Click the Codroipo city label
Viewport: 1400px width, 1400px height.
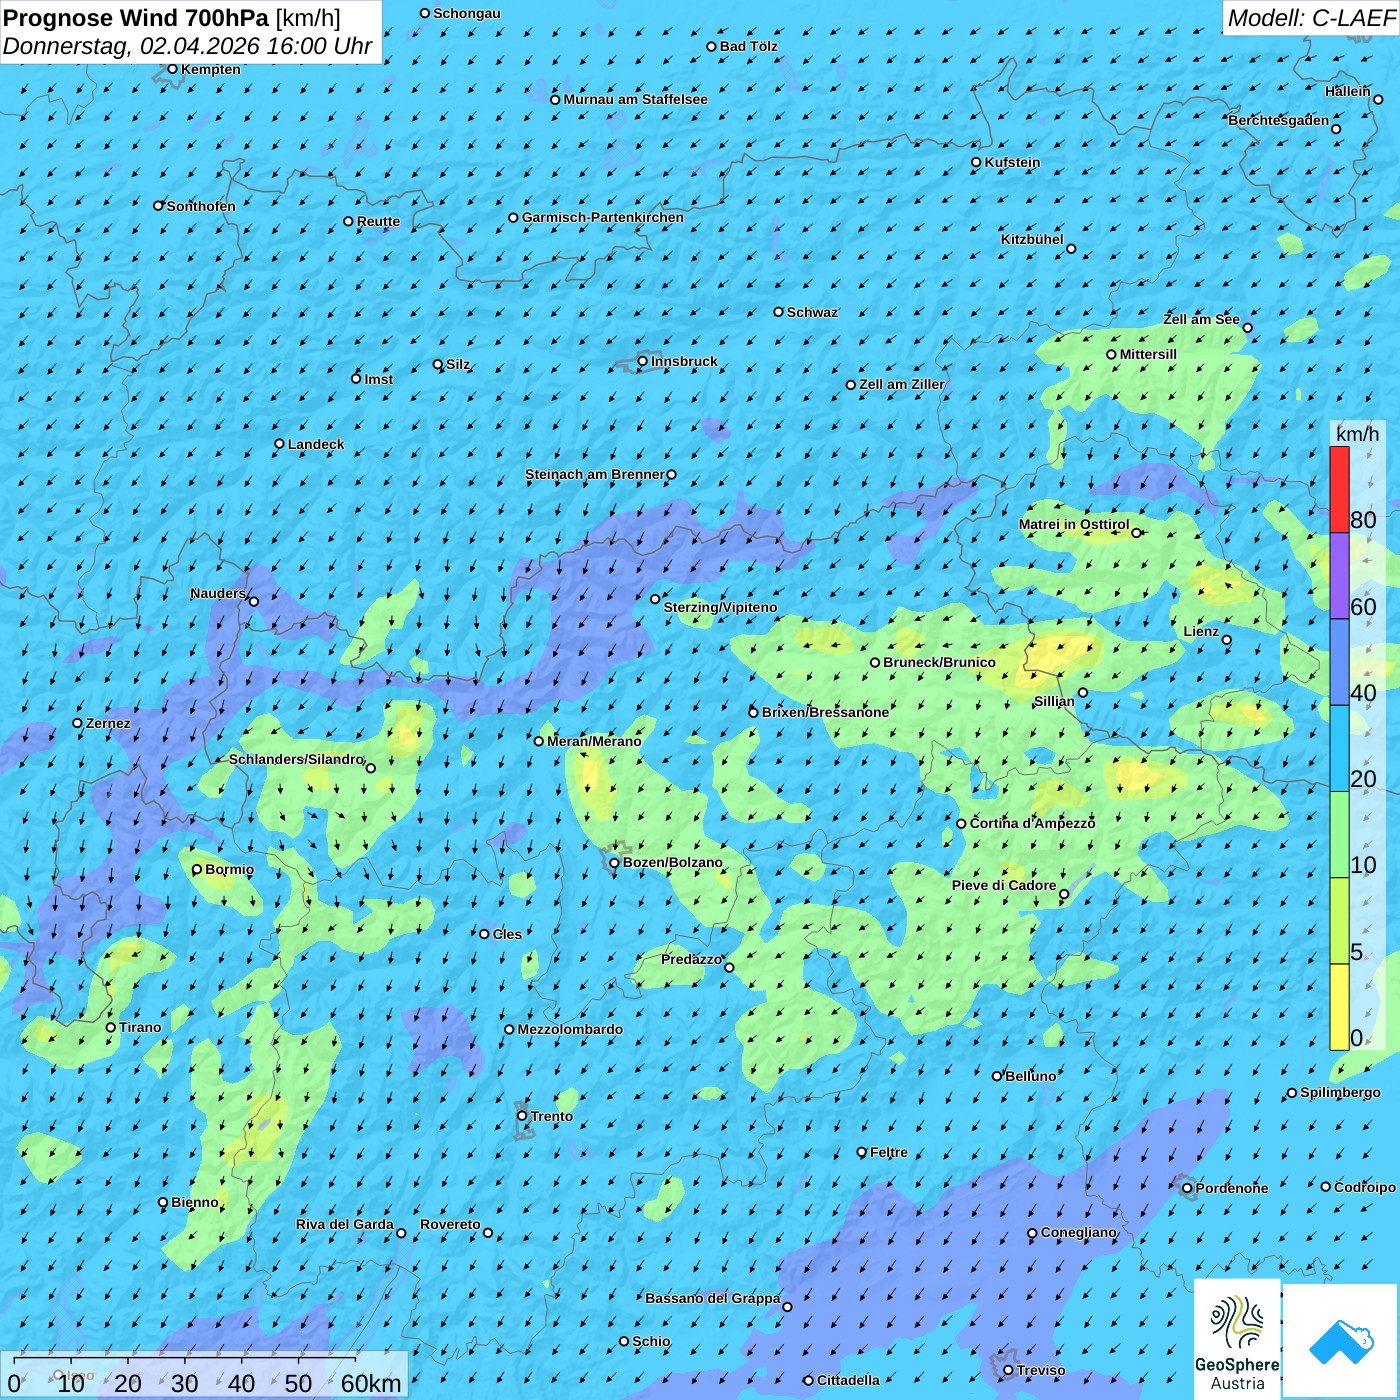tap(1364, 1187)
